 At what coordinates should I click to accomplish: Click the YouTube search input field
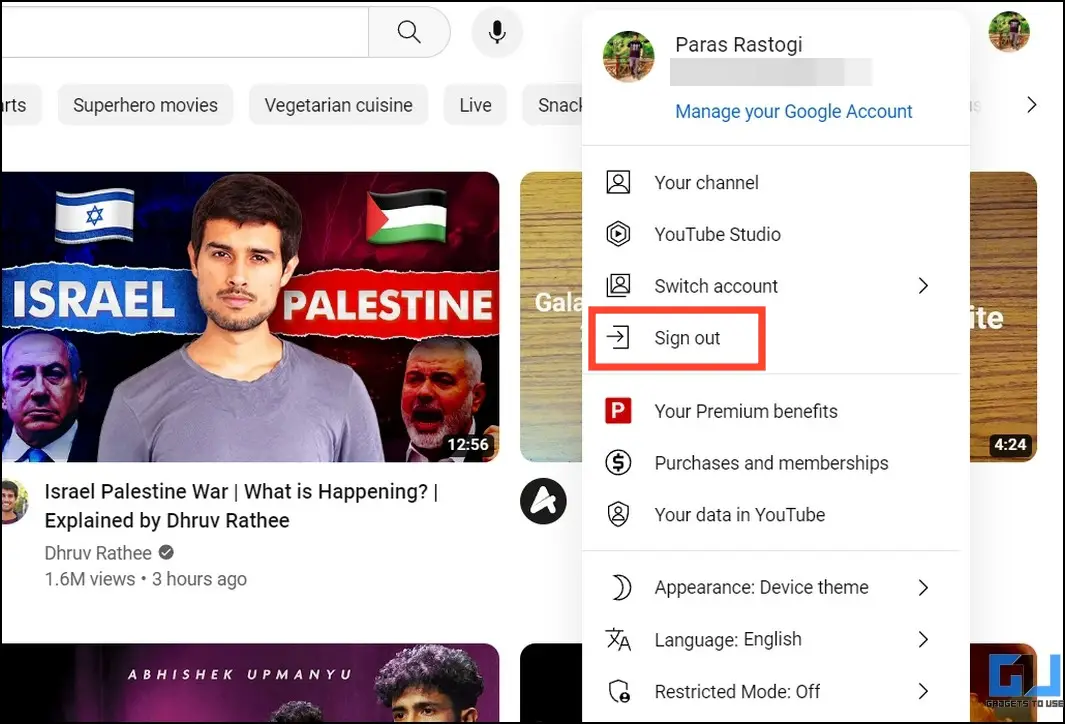(x=185, y=31)
